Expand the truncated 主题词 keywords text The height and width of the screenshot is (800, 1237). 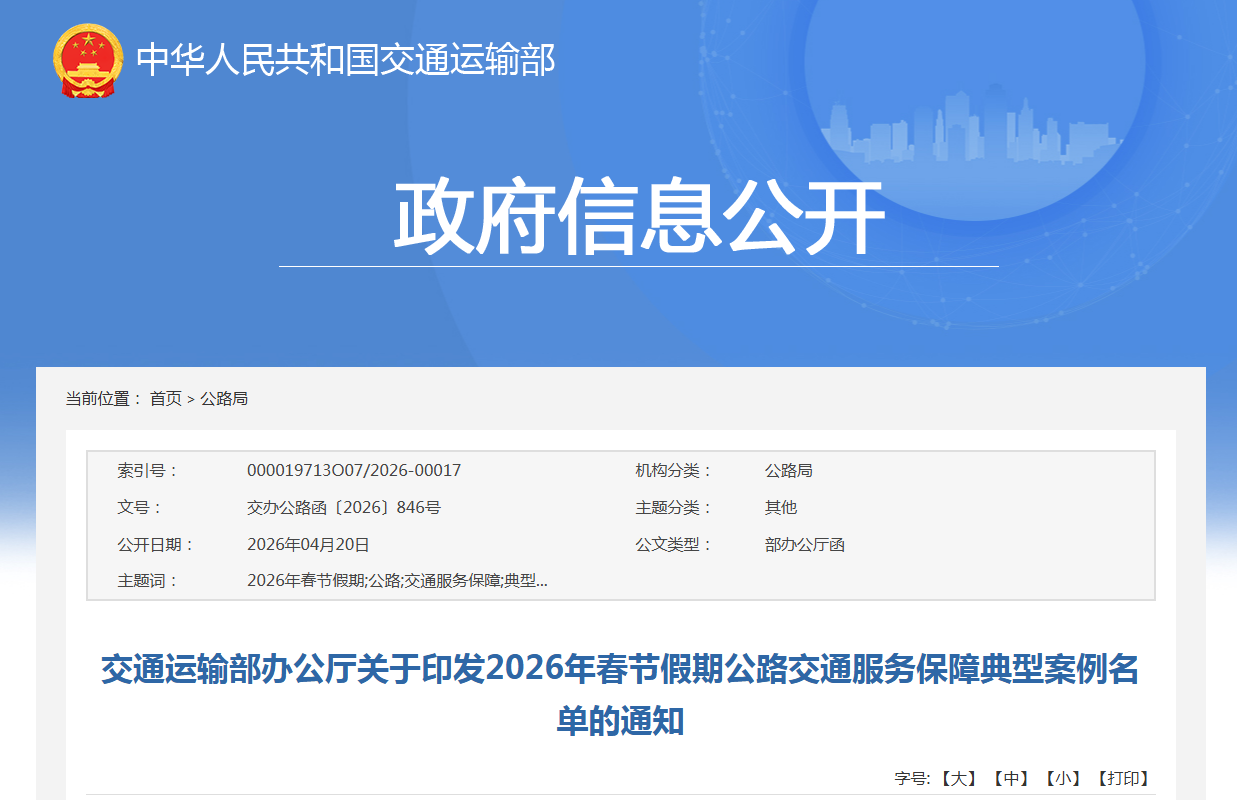tap(397, 580)
